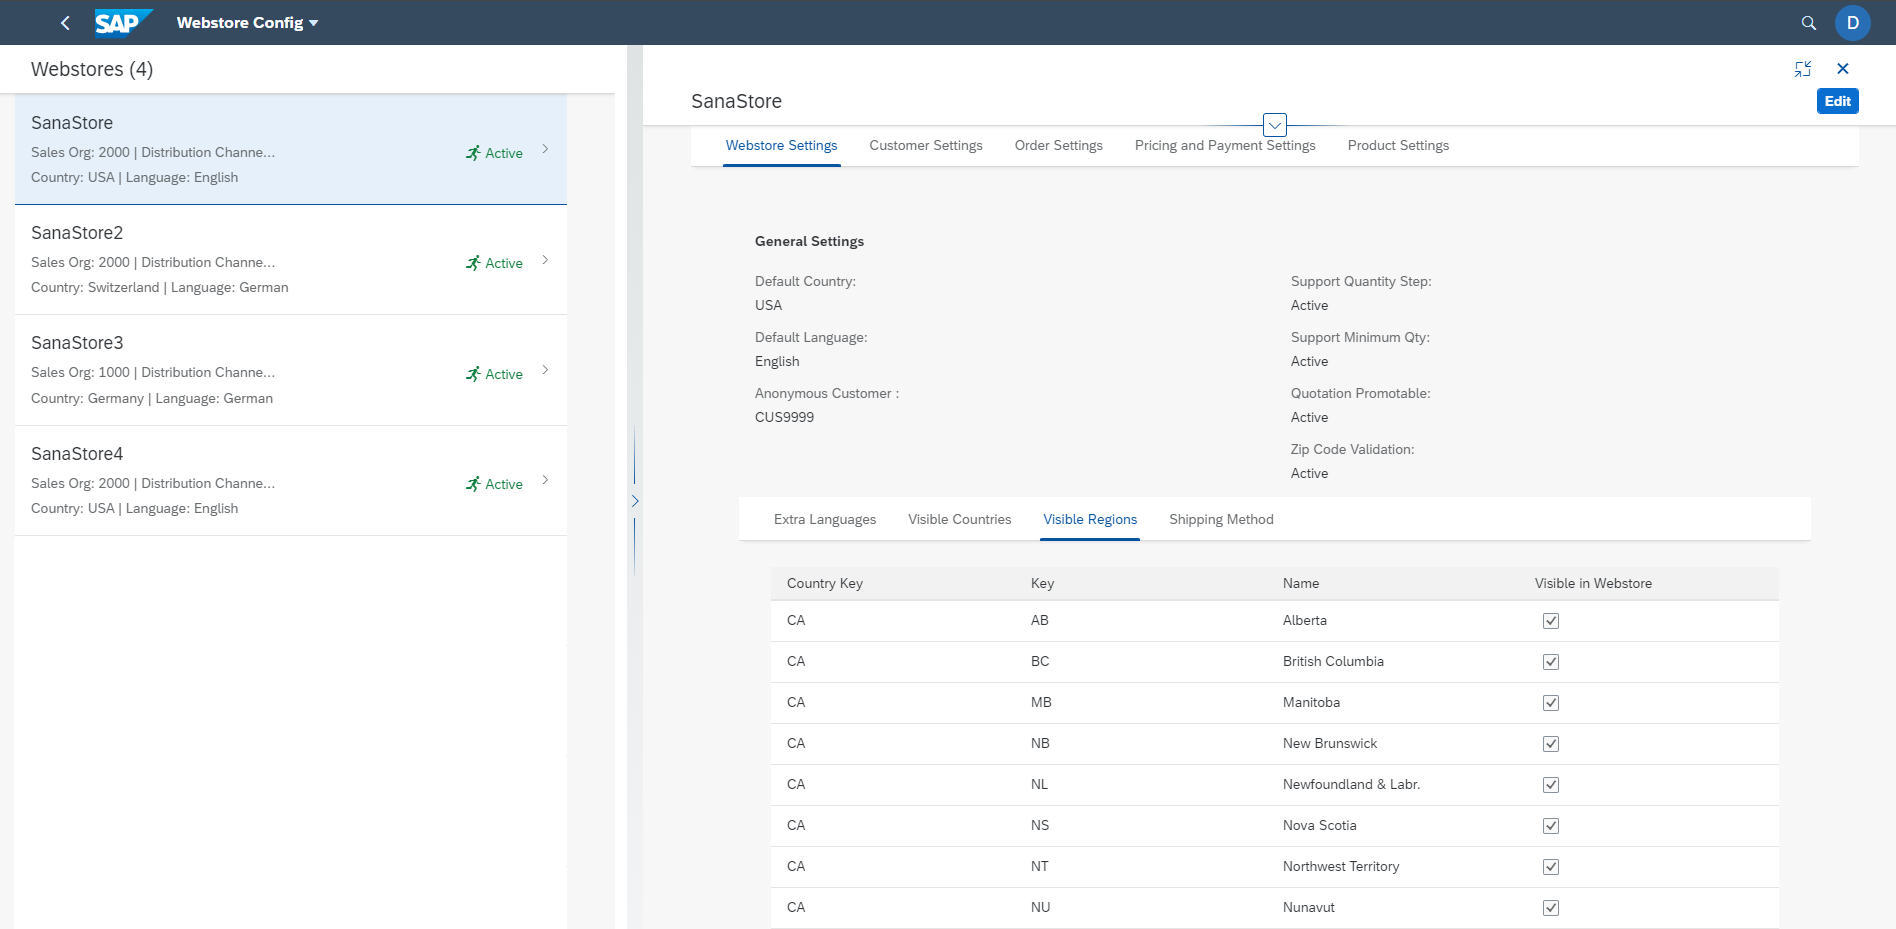Viewport: 1896px width, 929px height.
Task: Select SanaStore in the webstores list
Action: [291, 150]
